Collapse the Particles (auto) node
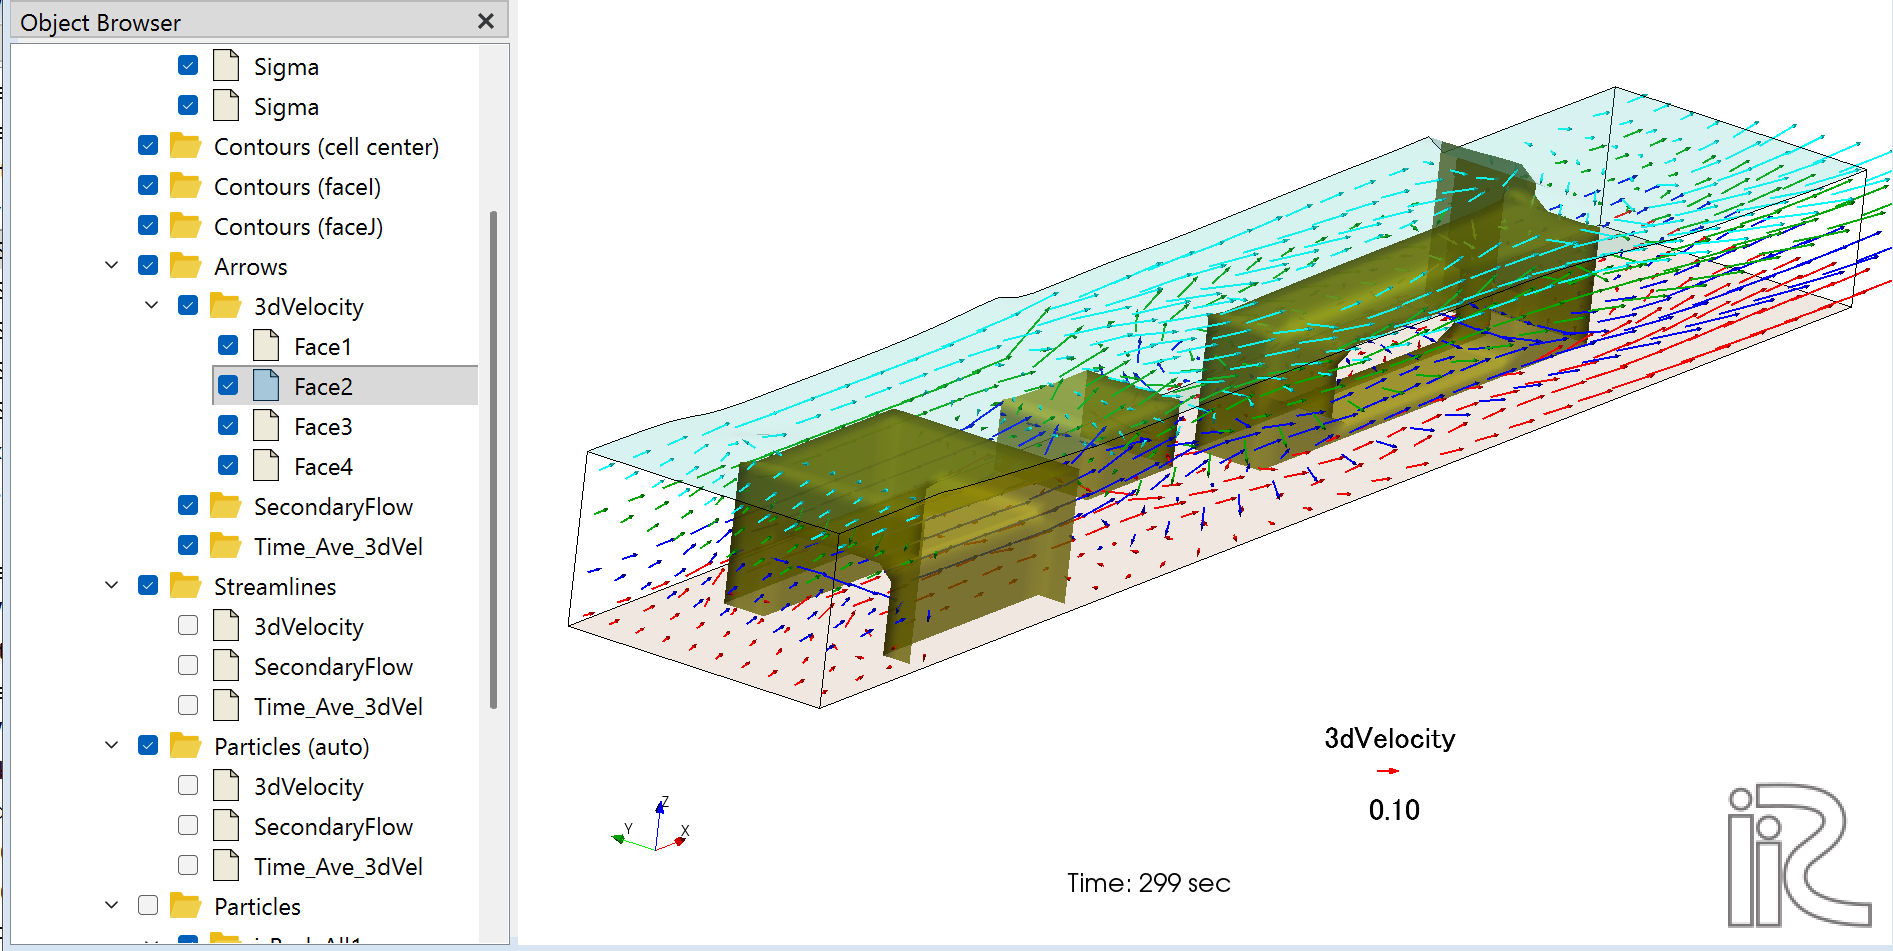The image size is (1893, 951). (112, 745)
